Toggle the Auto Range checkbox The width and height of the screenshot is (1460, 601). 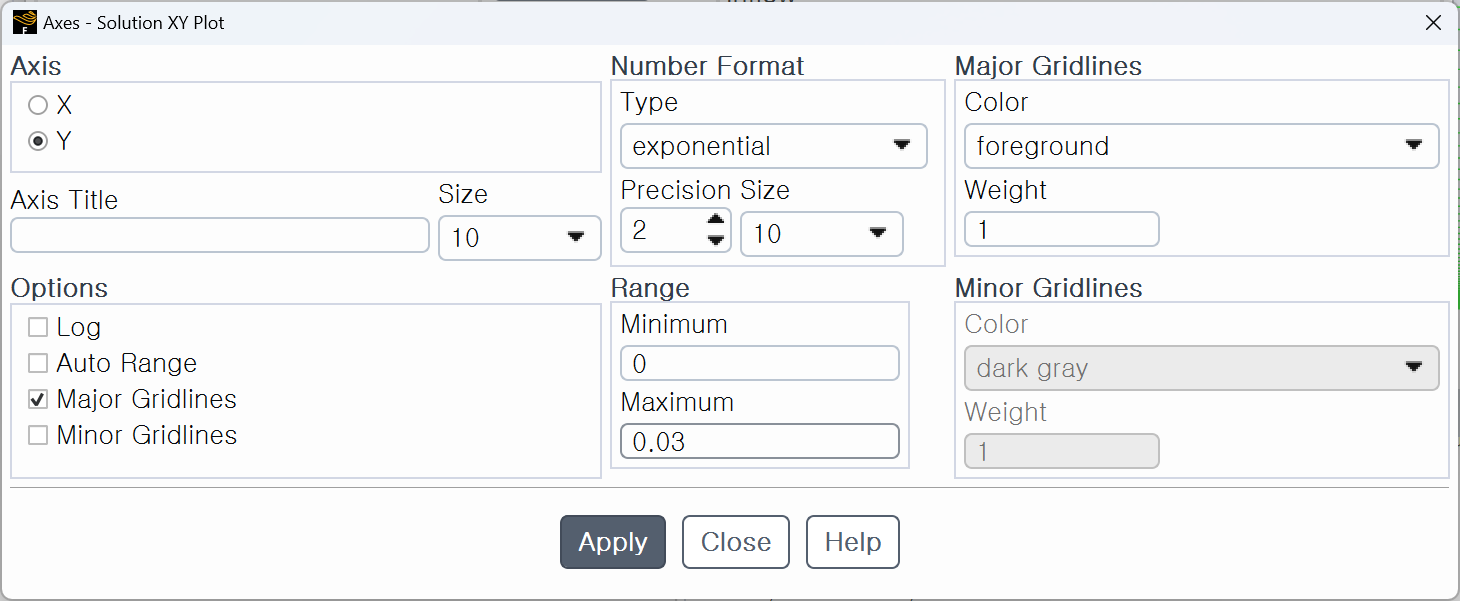coord(38,363)
